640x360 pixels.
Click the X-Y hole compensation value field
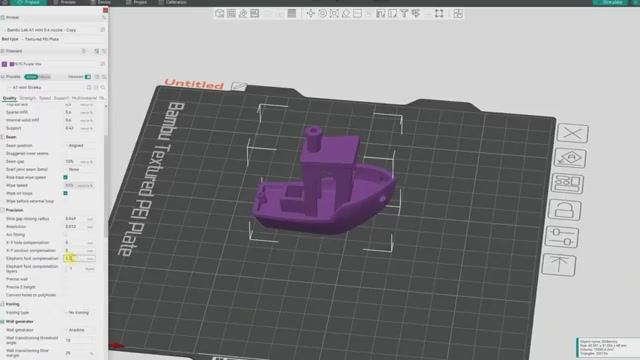(80, 242)
